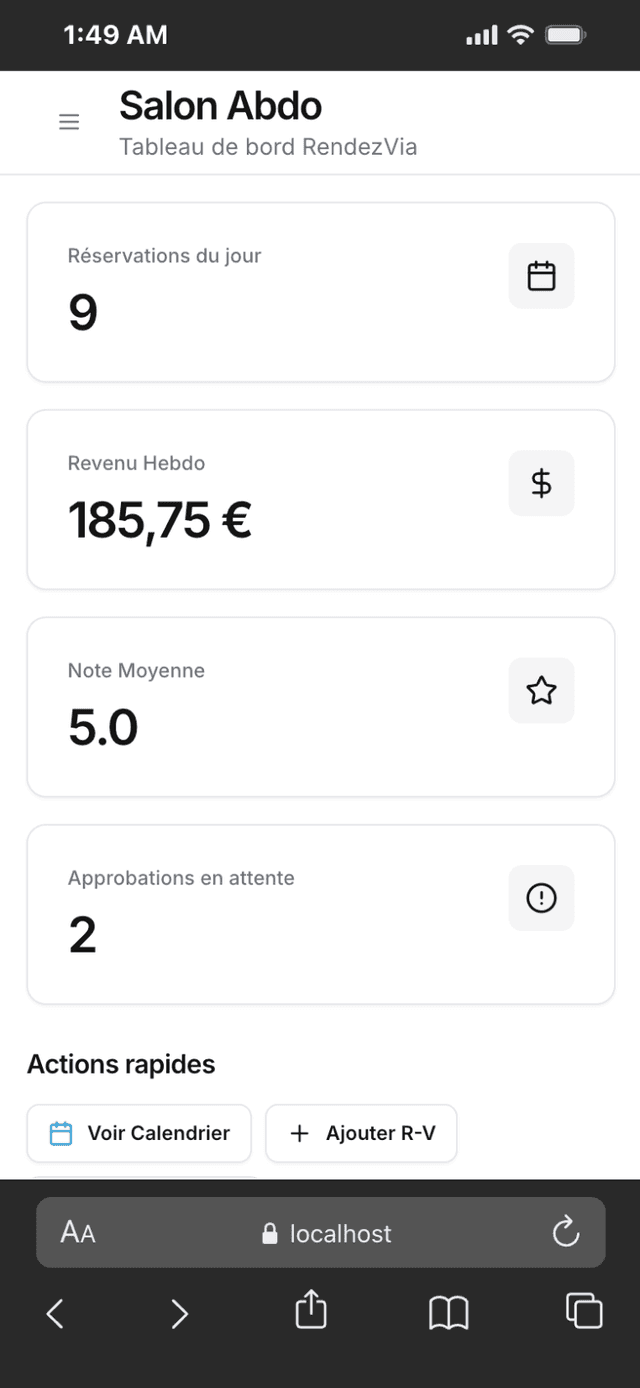Tap the Ajouter R-V button
Image resolution: width=640 pixels, height=1388 pixels.
click(361, 1133)
